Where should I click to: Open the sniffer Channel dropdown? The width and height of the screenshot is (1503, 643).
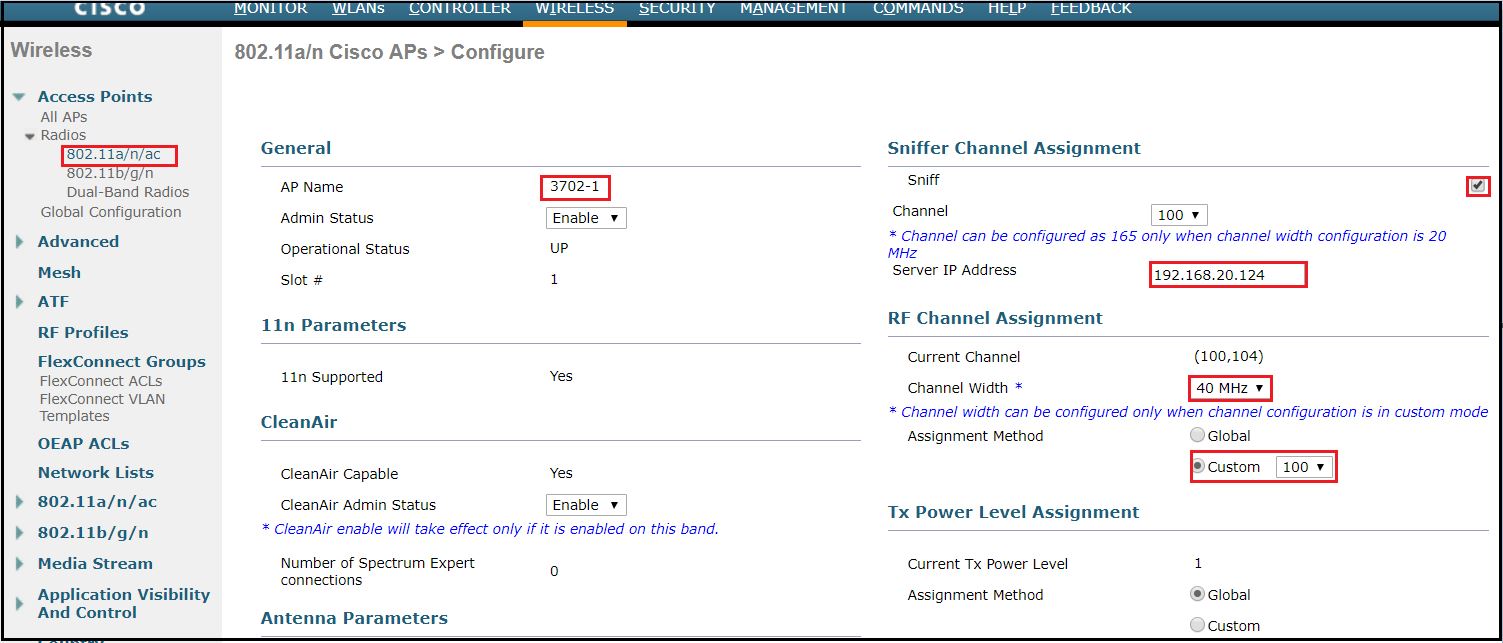1179,214
